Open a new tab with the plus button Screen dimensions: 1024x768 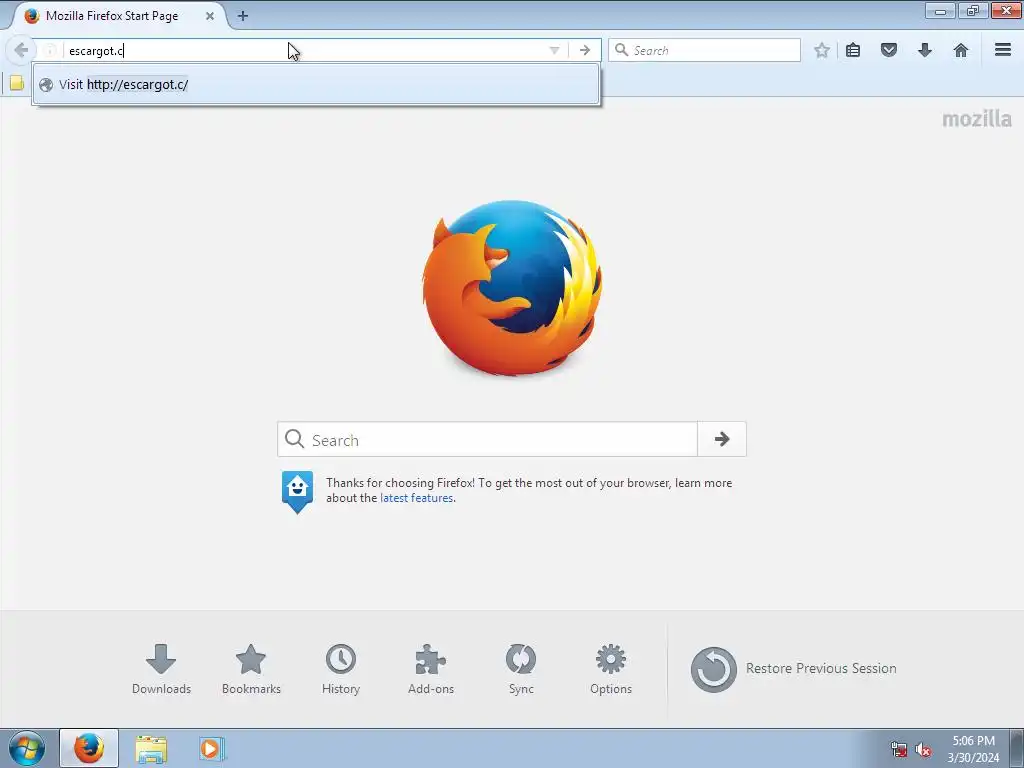(x=243, y=16)
